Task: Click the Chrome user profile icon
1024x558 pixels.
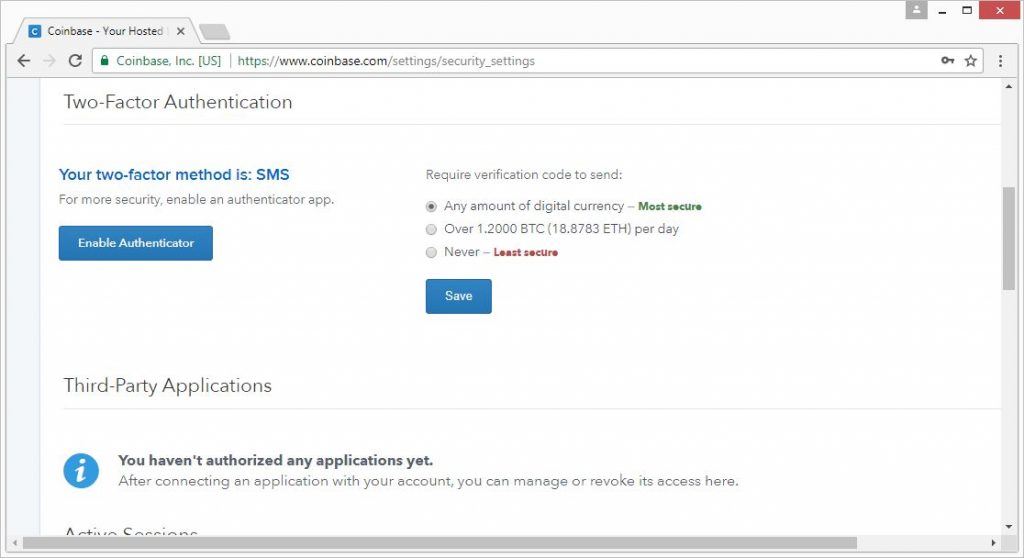Action: point(916,10)
